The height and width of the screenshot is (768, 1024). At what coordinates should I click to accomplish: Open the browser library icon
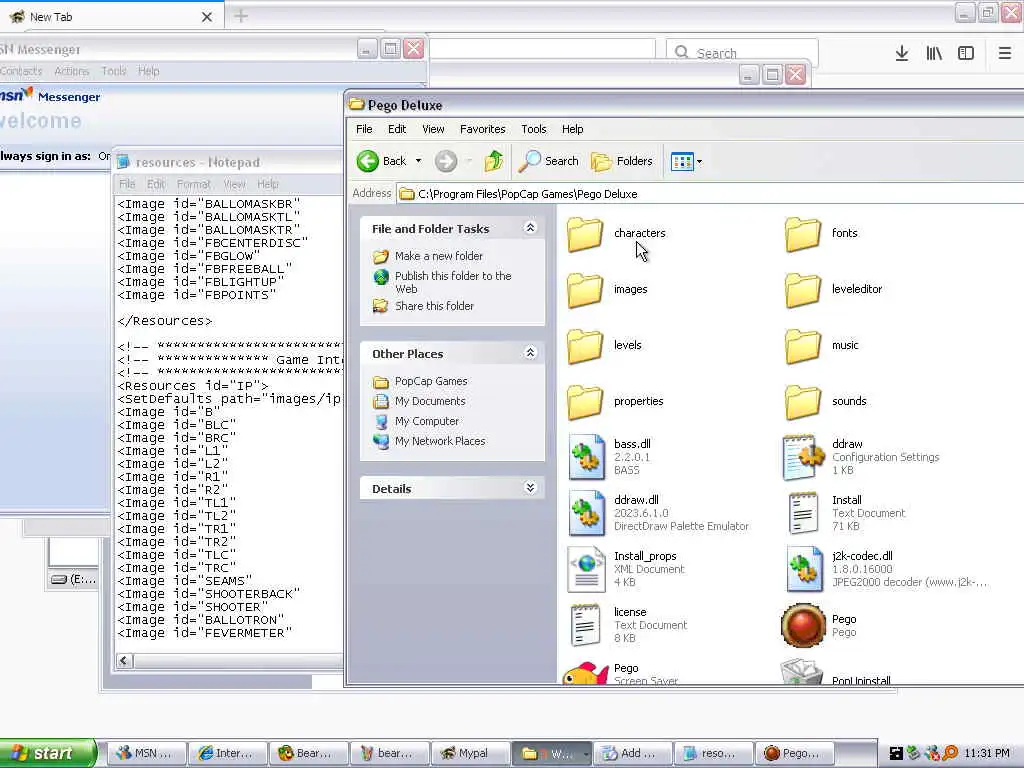pos(934,53)
